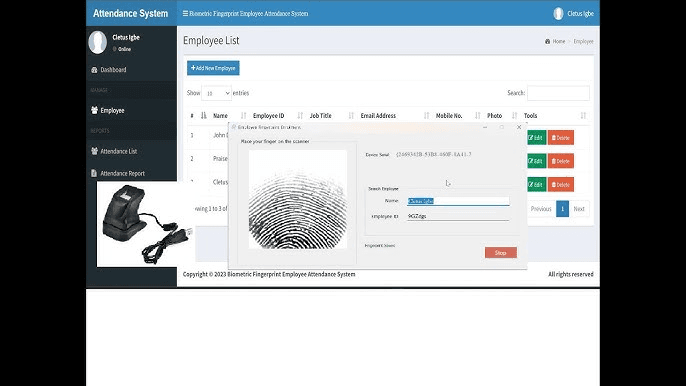Delete the Cletus employee row
686x386 pixels.
560,184
